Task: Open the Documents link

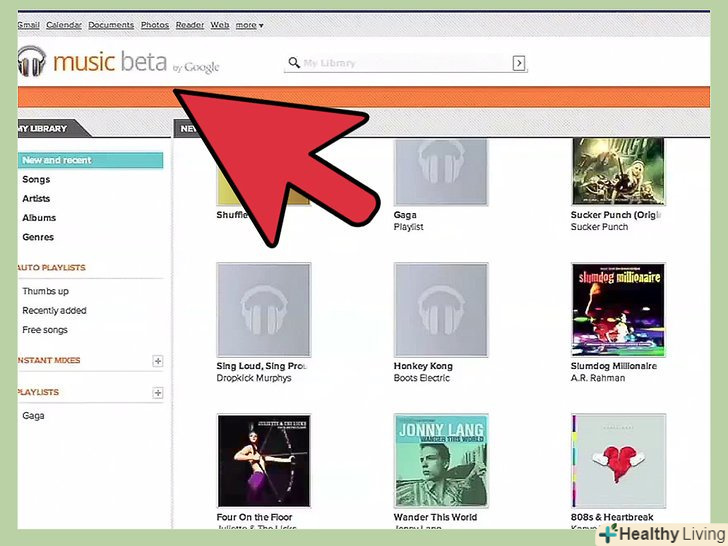Action: point(111,25)
